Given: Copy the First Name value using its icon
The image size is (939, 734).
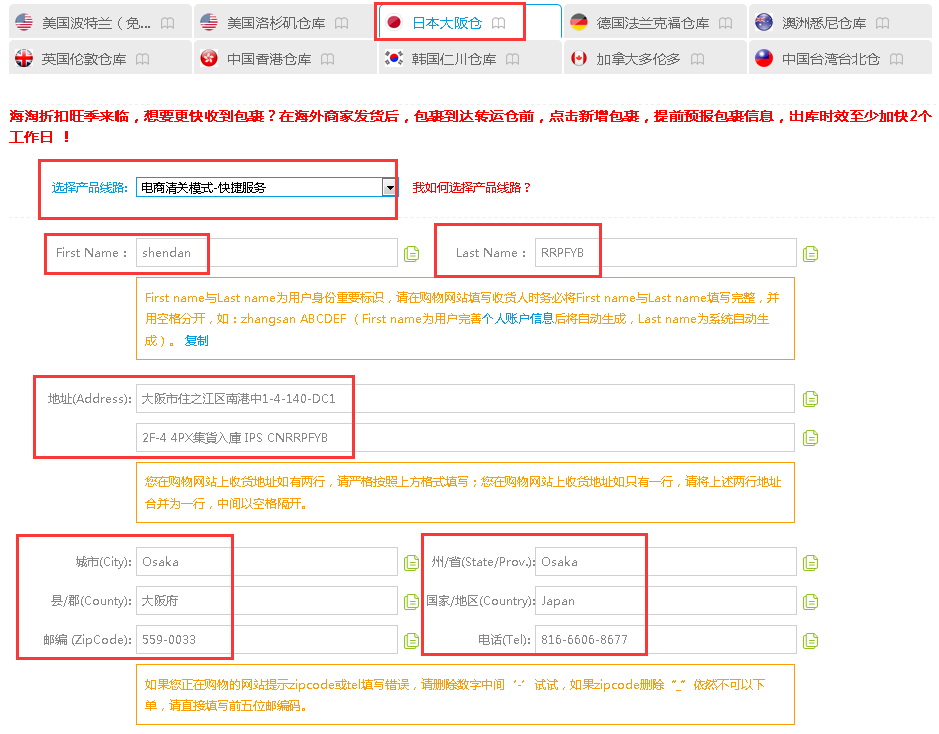Looking at the screenshot, I should 411,254.
